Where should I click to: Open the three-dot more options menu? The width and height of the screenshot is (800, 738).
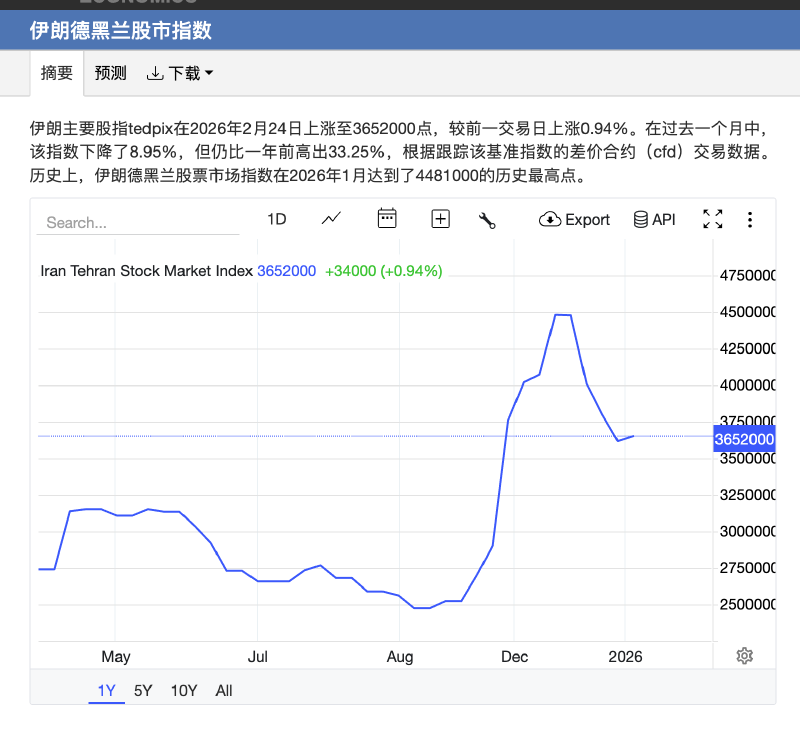point(750,219)
